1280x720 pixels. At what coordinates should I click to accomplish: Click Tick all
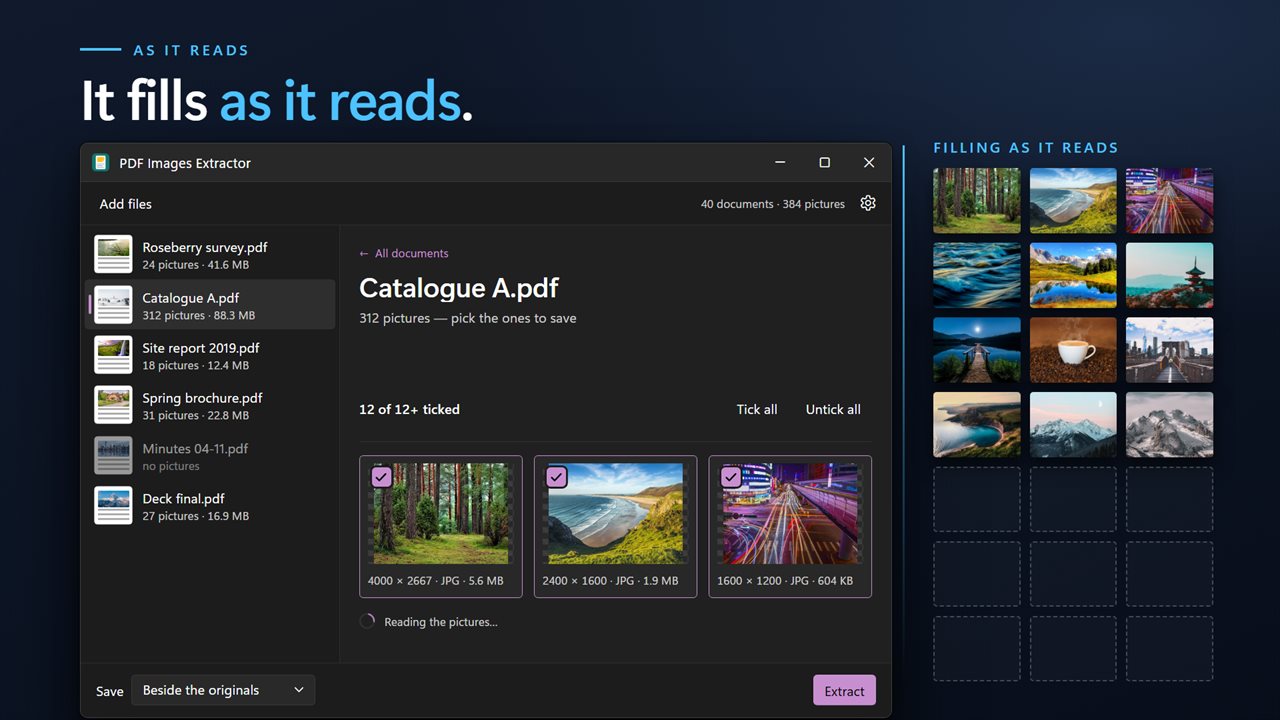click(x=757, y=409)
